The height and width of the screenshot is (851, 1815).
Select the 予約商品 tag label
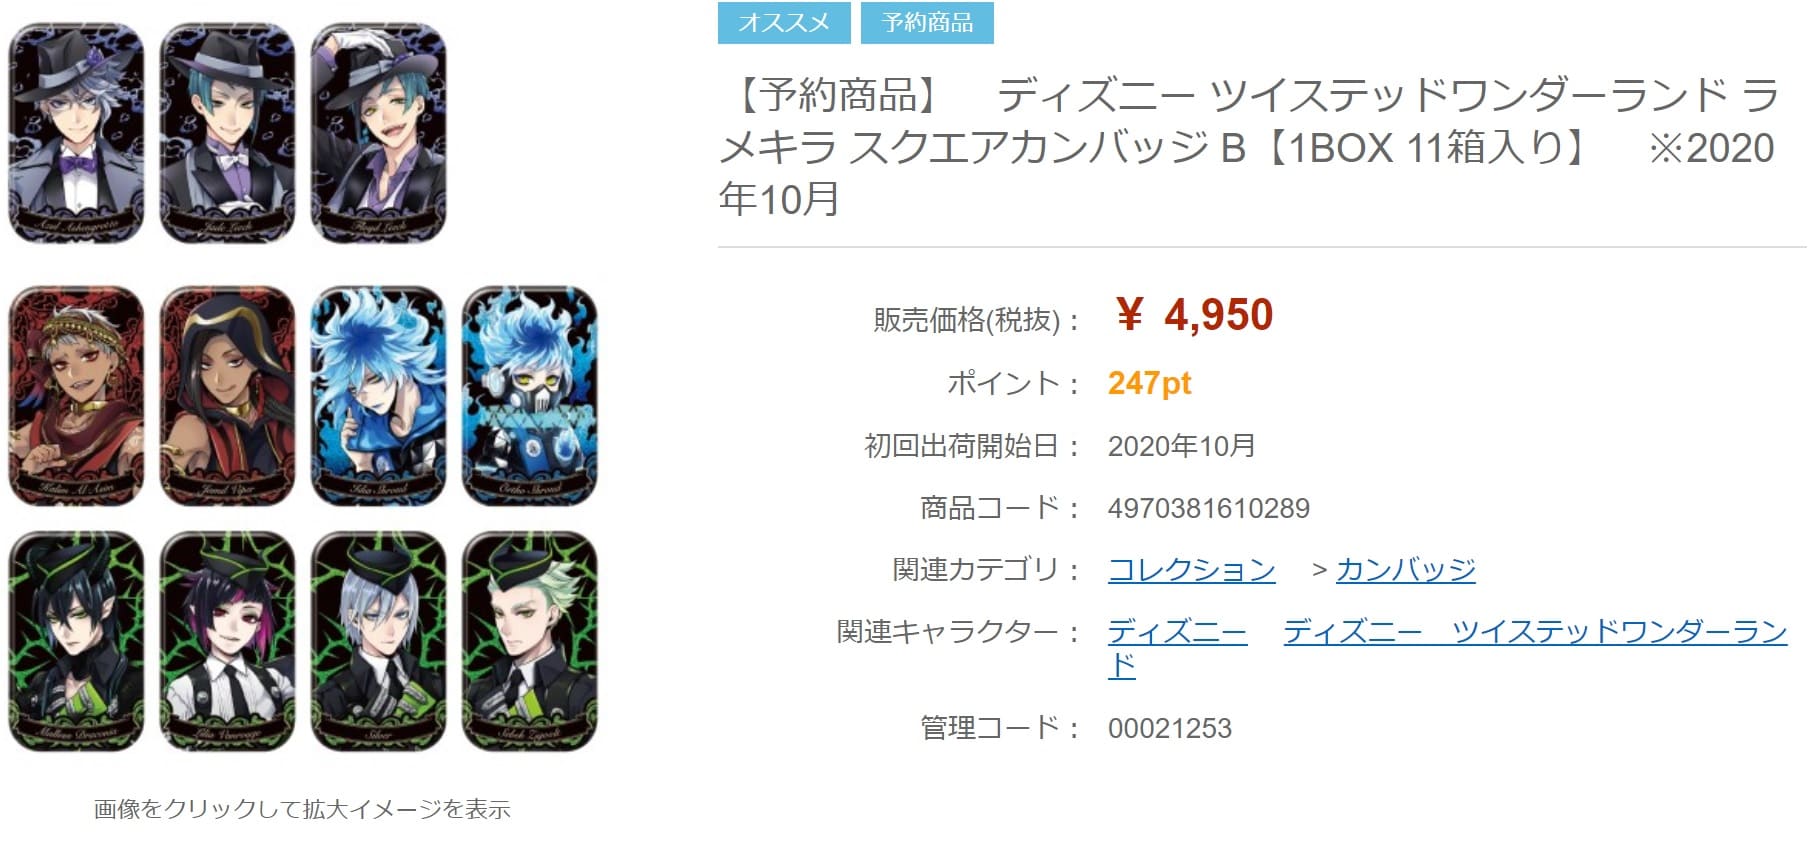927,23
